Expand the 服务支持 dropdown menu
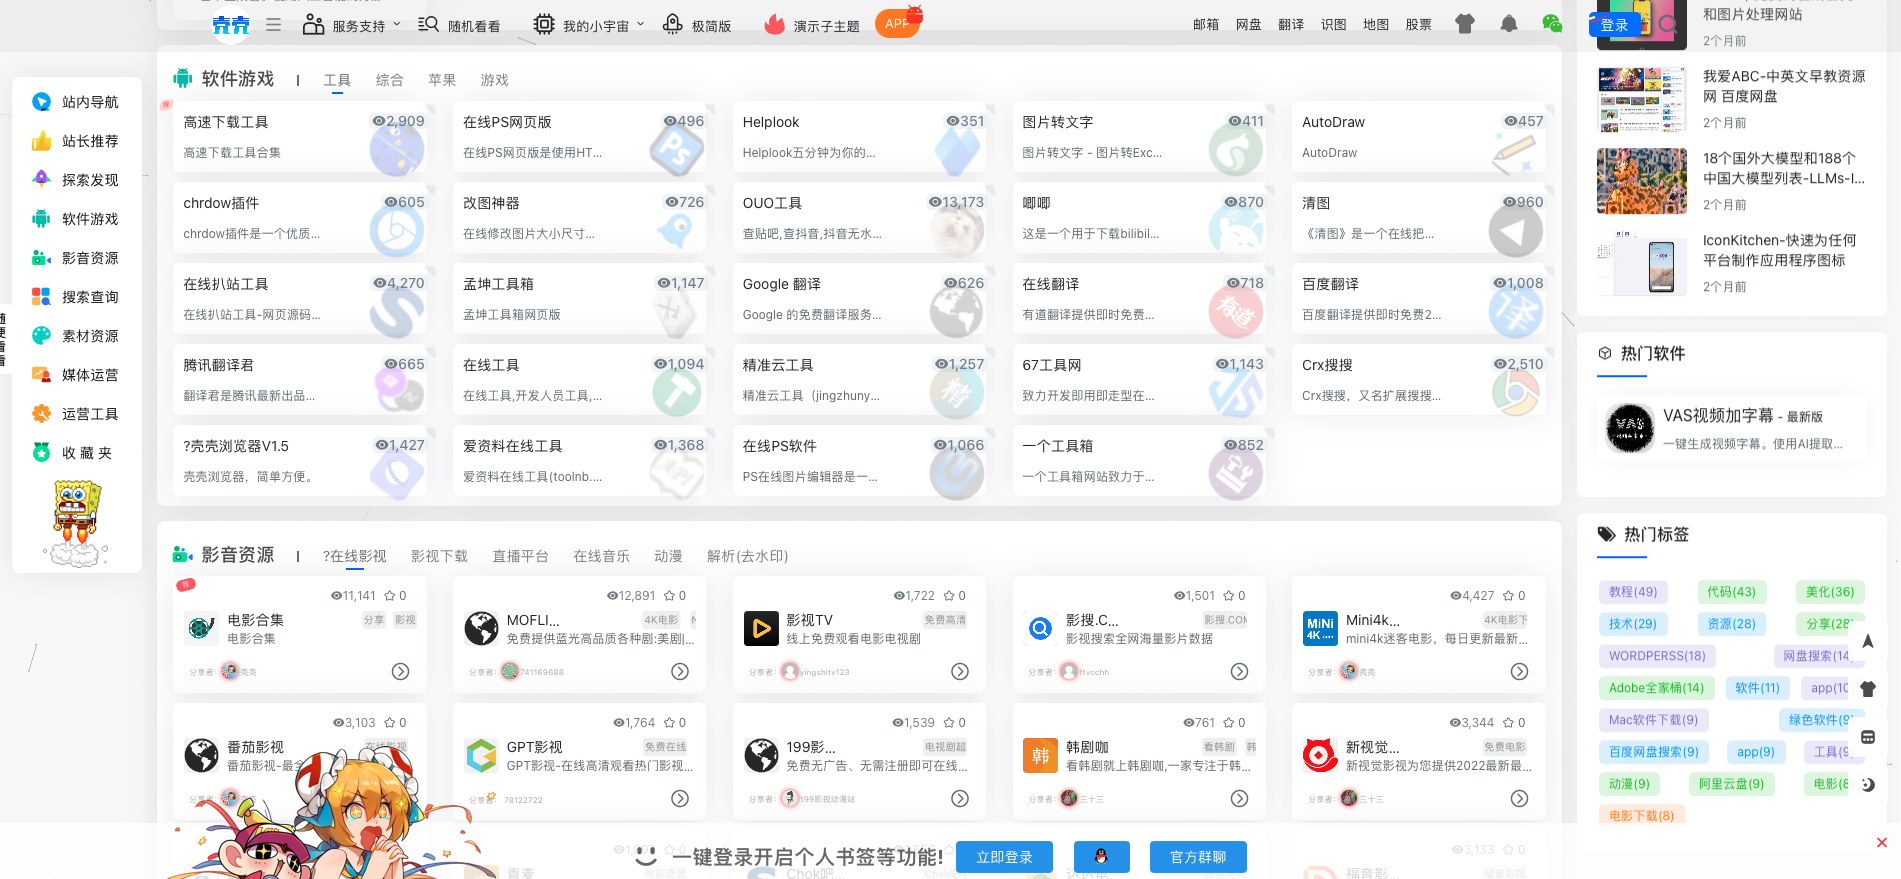The height and width of the screenshot is (879, 1901). tap(352, 26)
